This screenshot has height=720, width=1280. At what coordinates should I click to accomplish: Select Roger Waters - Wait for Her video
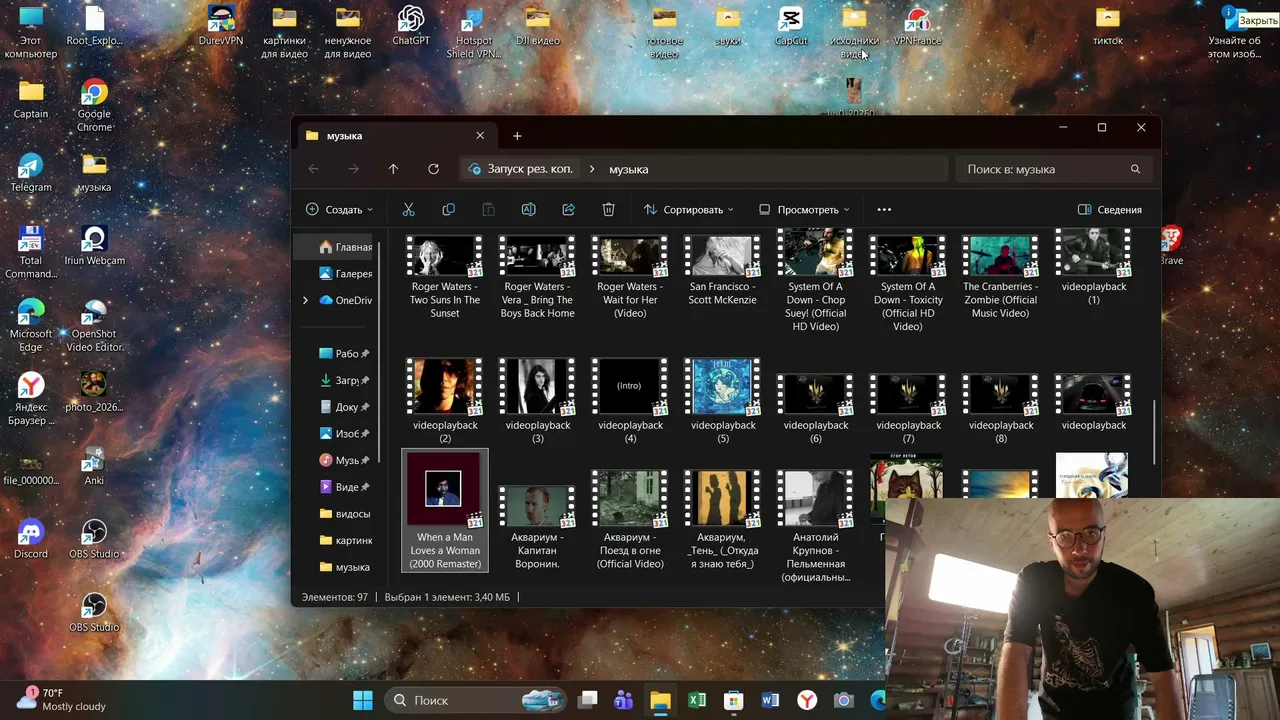pos(630,277)
